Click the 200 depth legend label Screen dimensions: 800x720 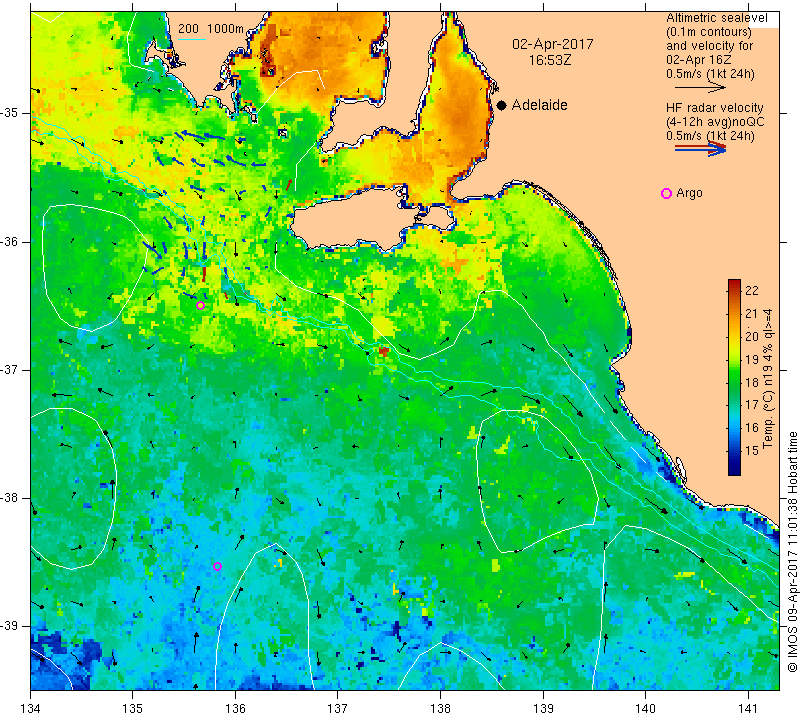click(x=188, y=29)
